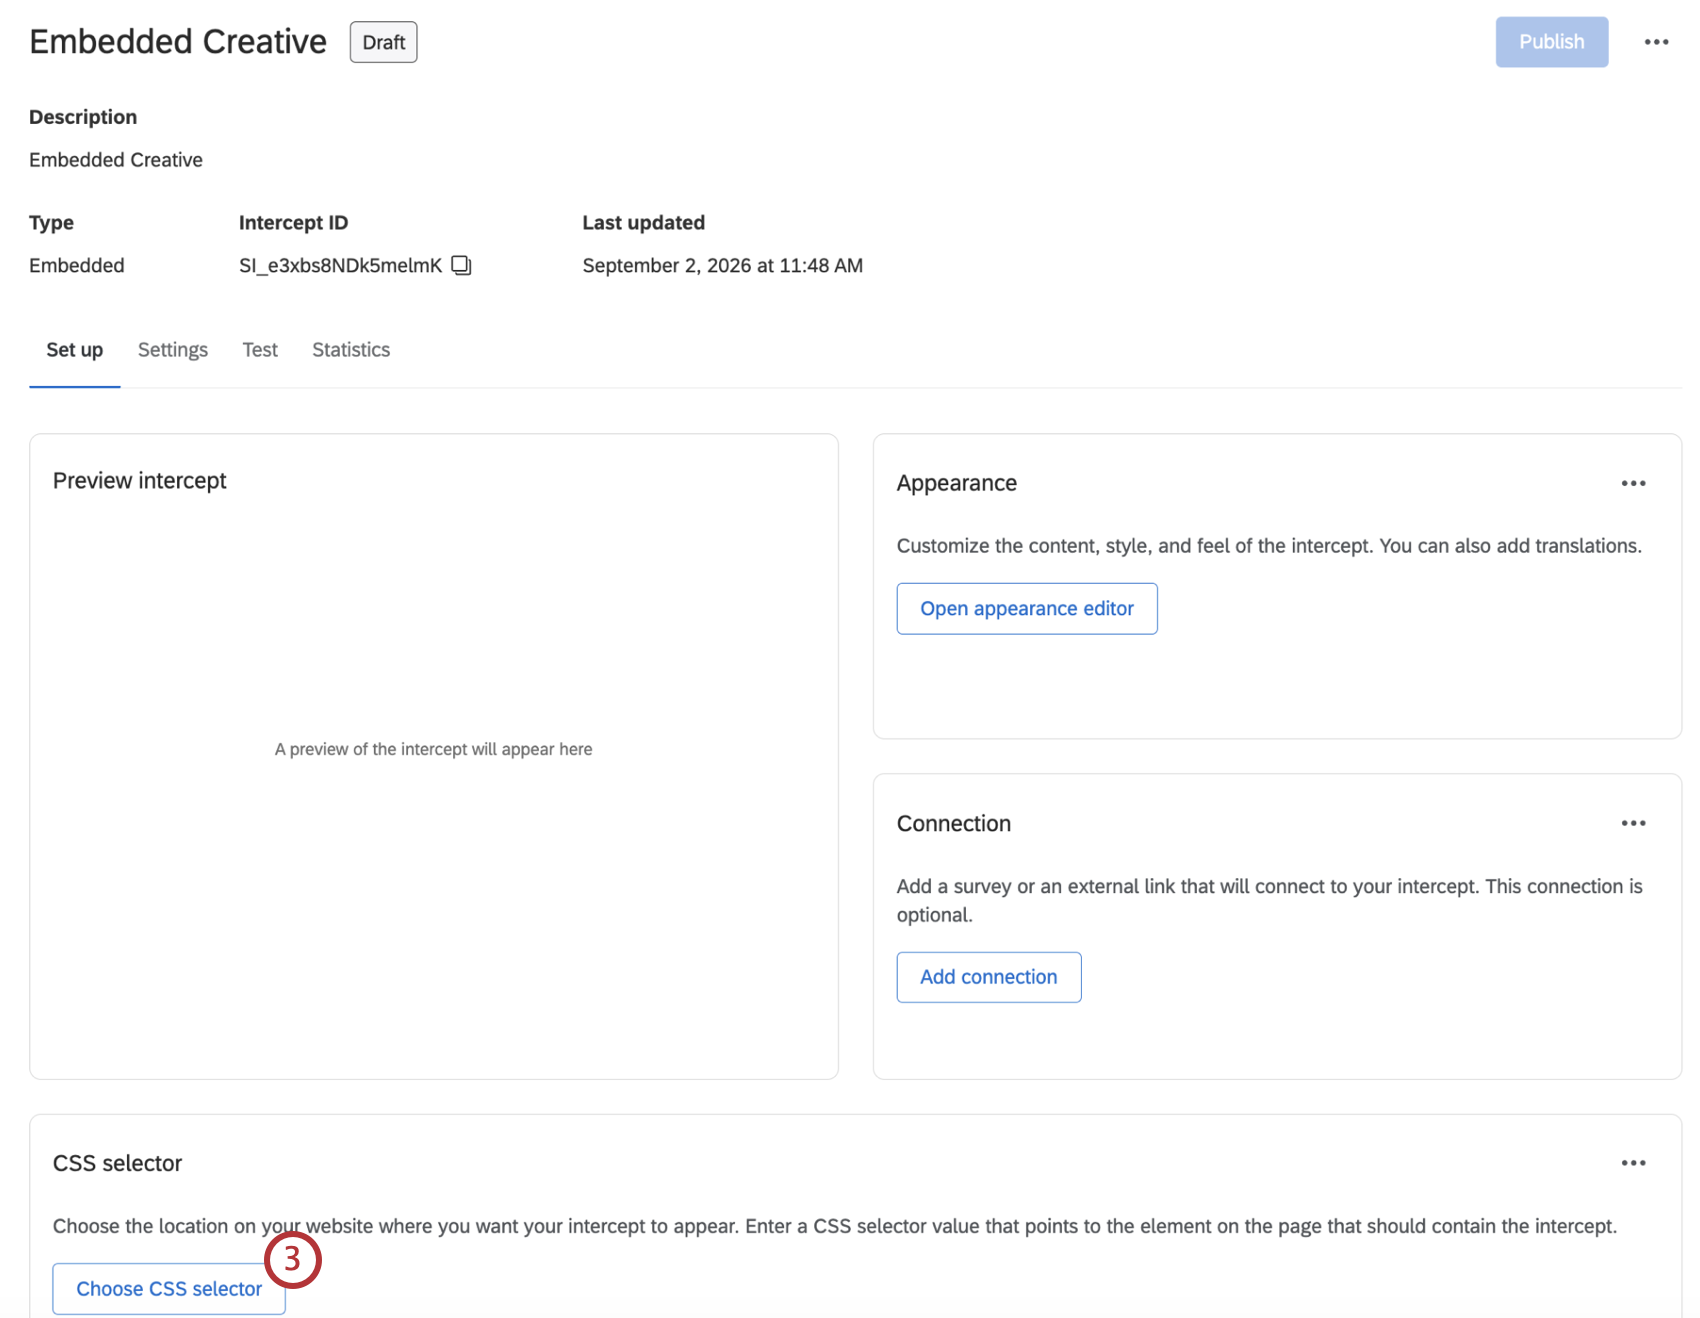The height and width of the screenshot is (1318, 1700).
Task: Click Add connection button
Action: [x=988, y=977]
